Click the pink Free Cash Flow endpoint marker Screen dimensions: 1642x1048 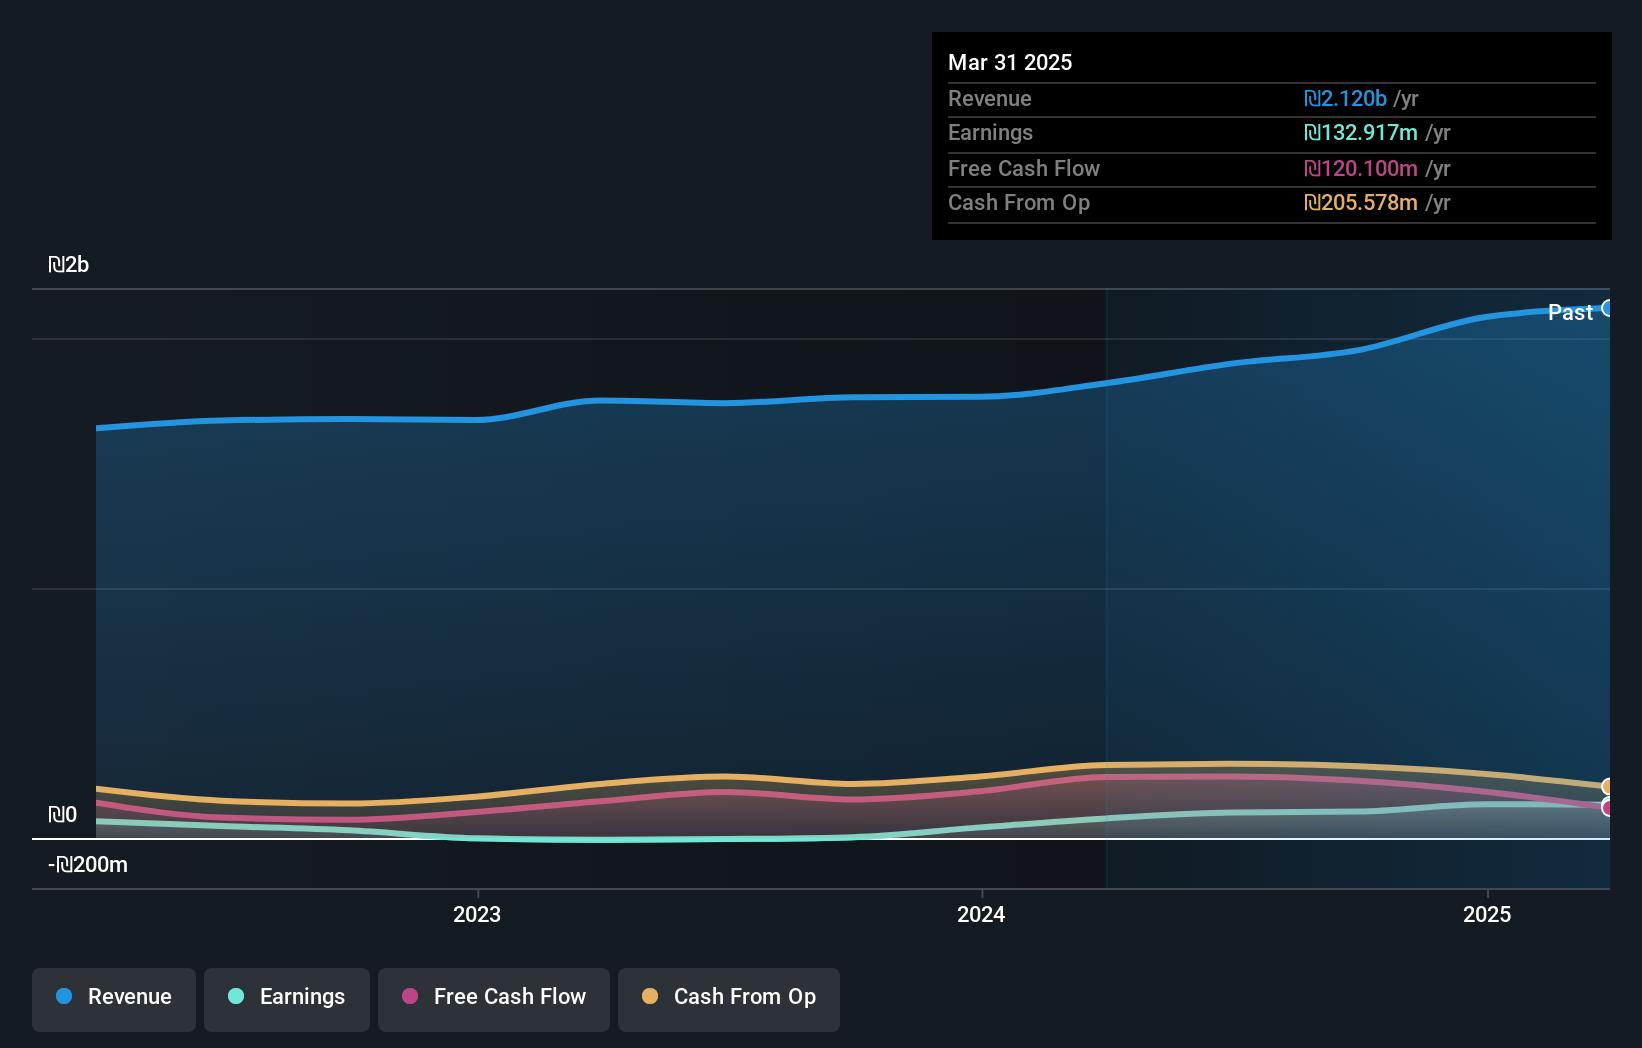[1607, 807]
